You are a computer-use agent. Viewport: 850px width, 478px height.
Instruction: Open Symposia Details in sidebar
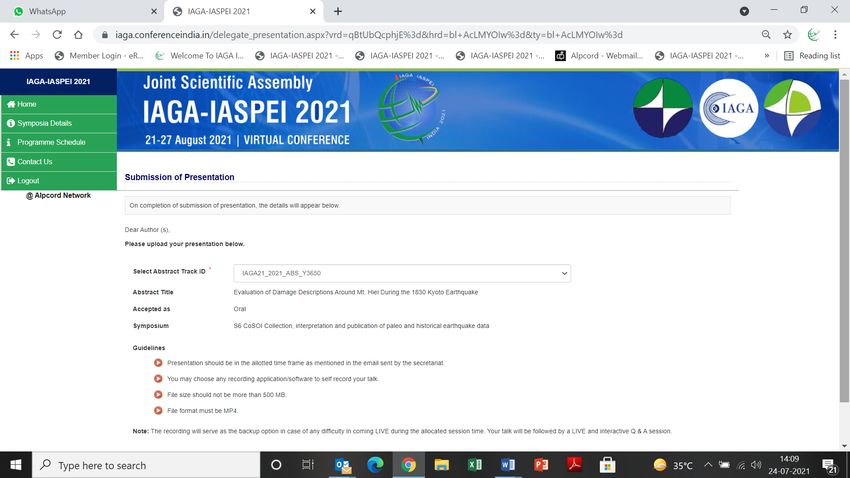(59, 123)
